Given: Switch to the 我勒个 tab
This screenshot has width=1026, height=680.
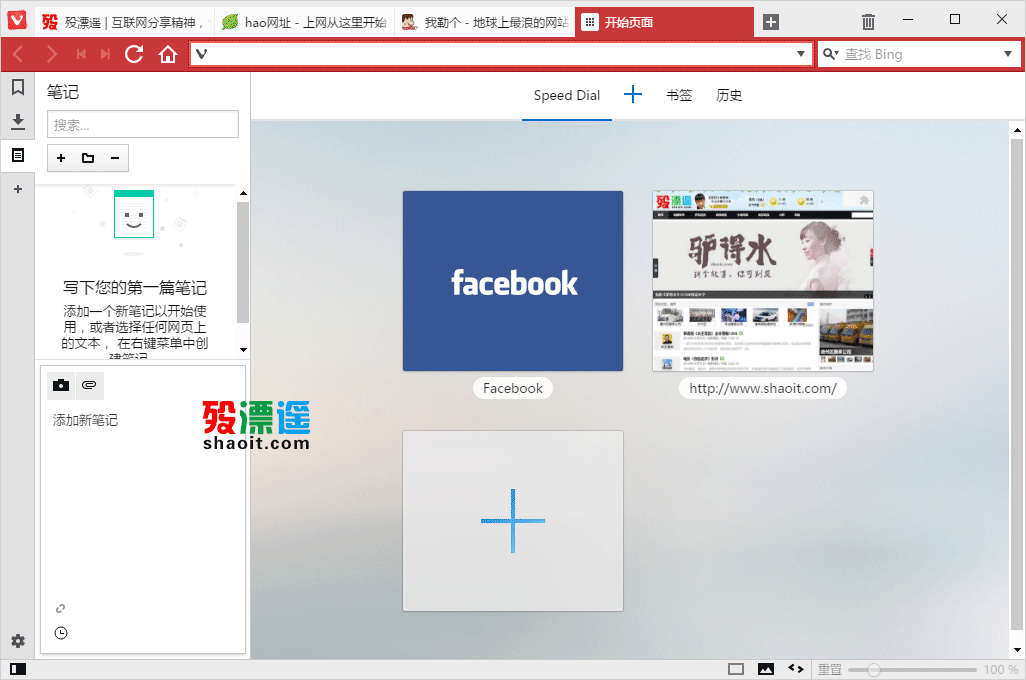Looking at the screenshot, I should click(x=485, y=22).
